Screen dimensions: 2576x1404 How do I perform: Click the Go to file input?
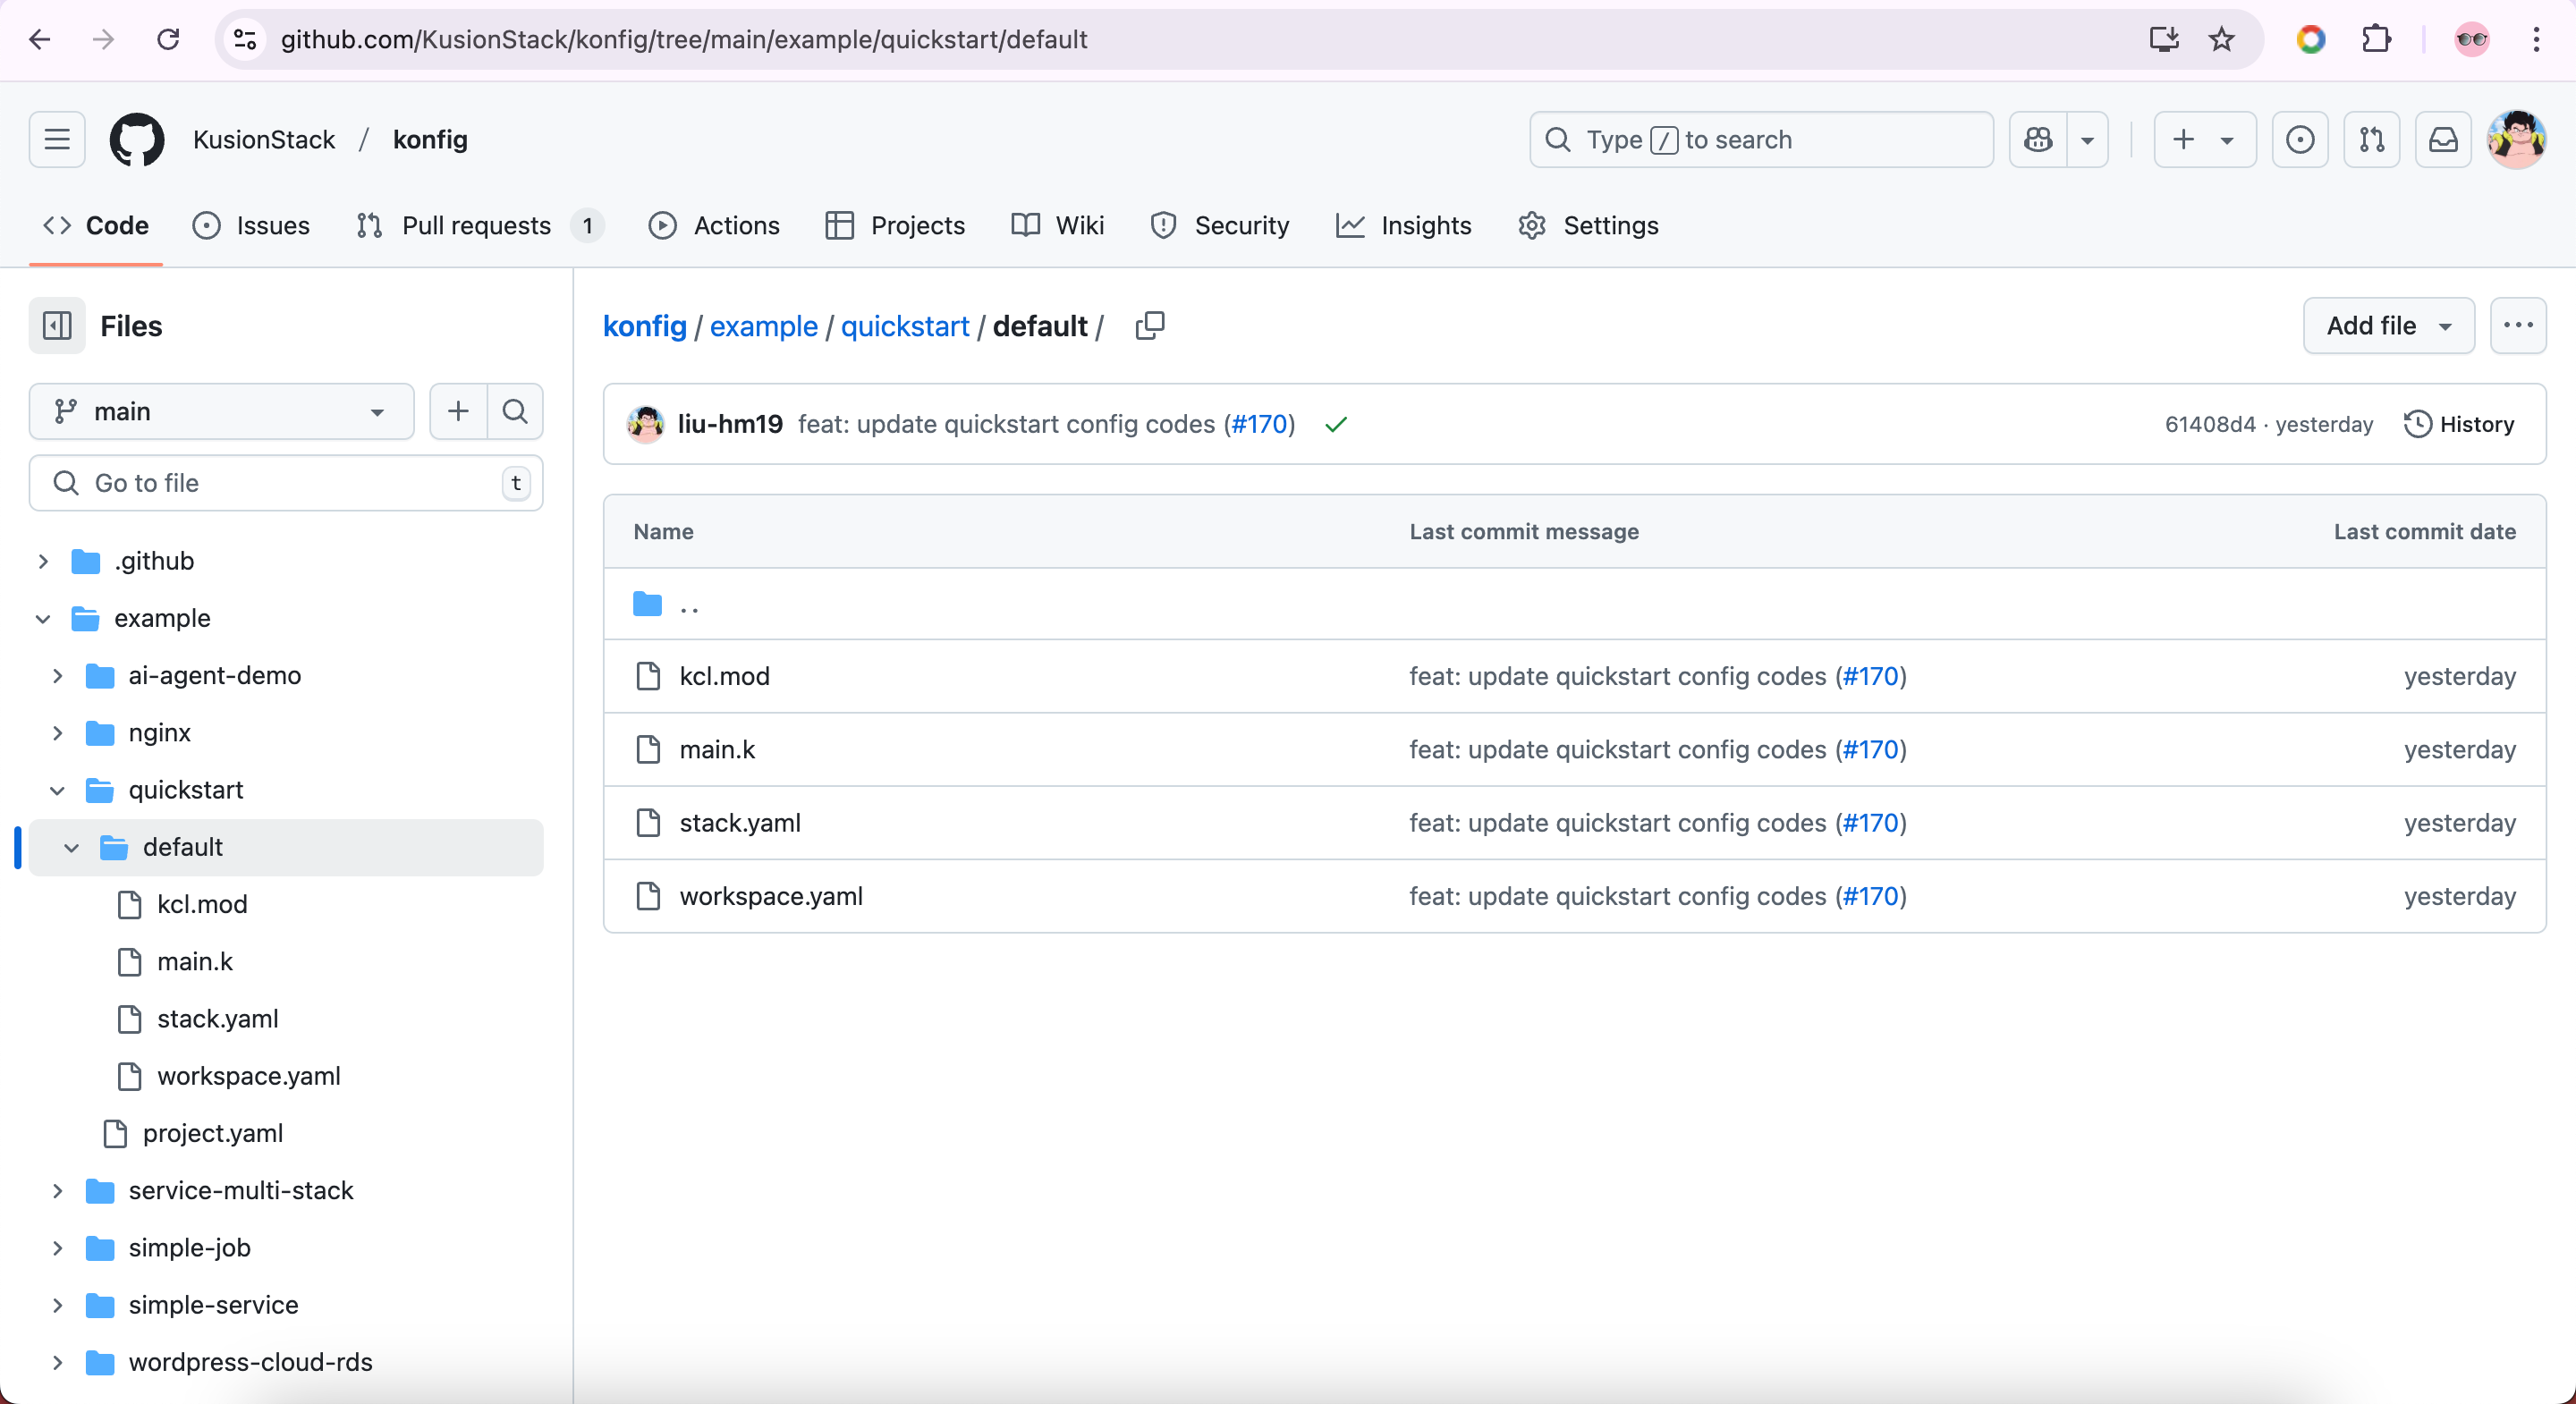click(285, 483)
